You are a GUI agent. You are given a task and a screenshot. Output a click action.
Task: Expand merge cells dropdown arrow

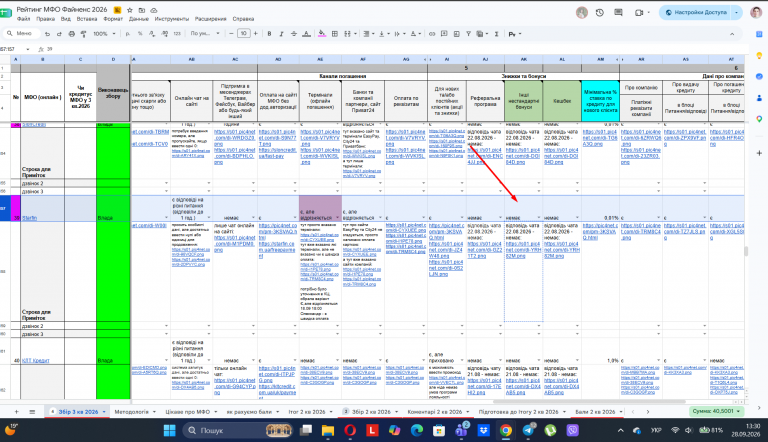[x=355, y=34]
